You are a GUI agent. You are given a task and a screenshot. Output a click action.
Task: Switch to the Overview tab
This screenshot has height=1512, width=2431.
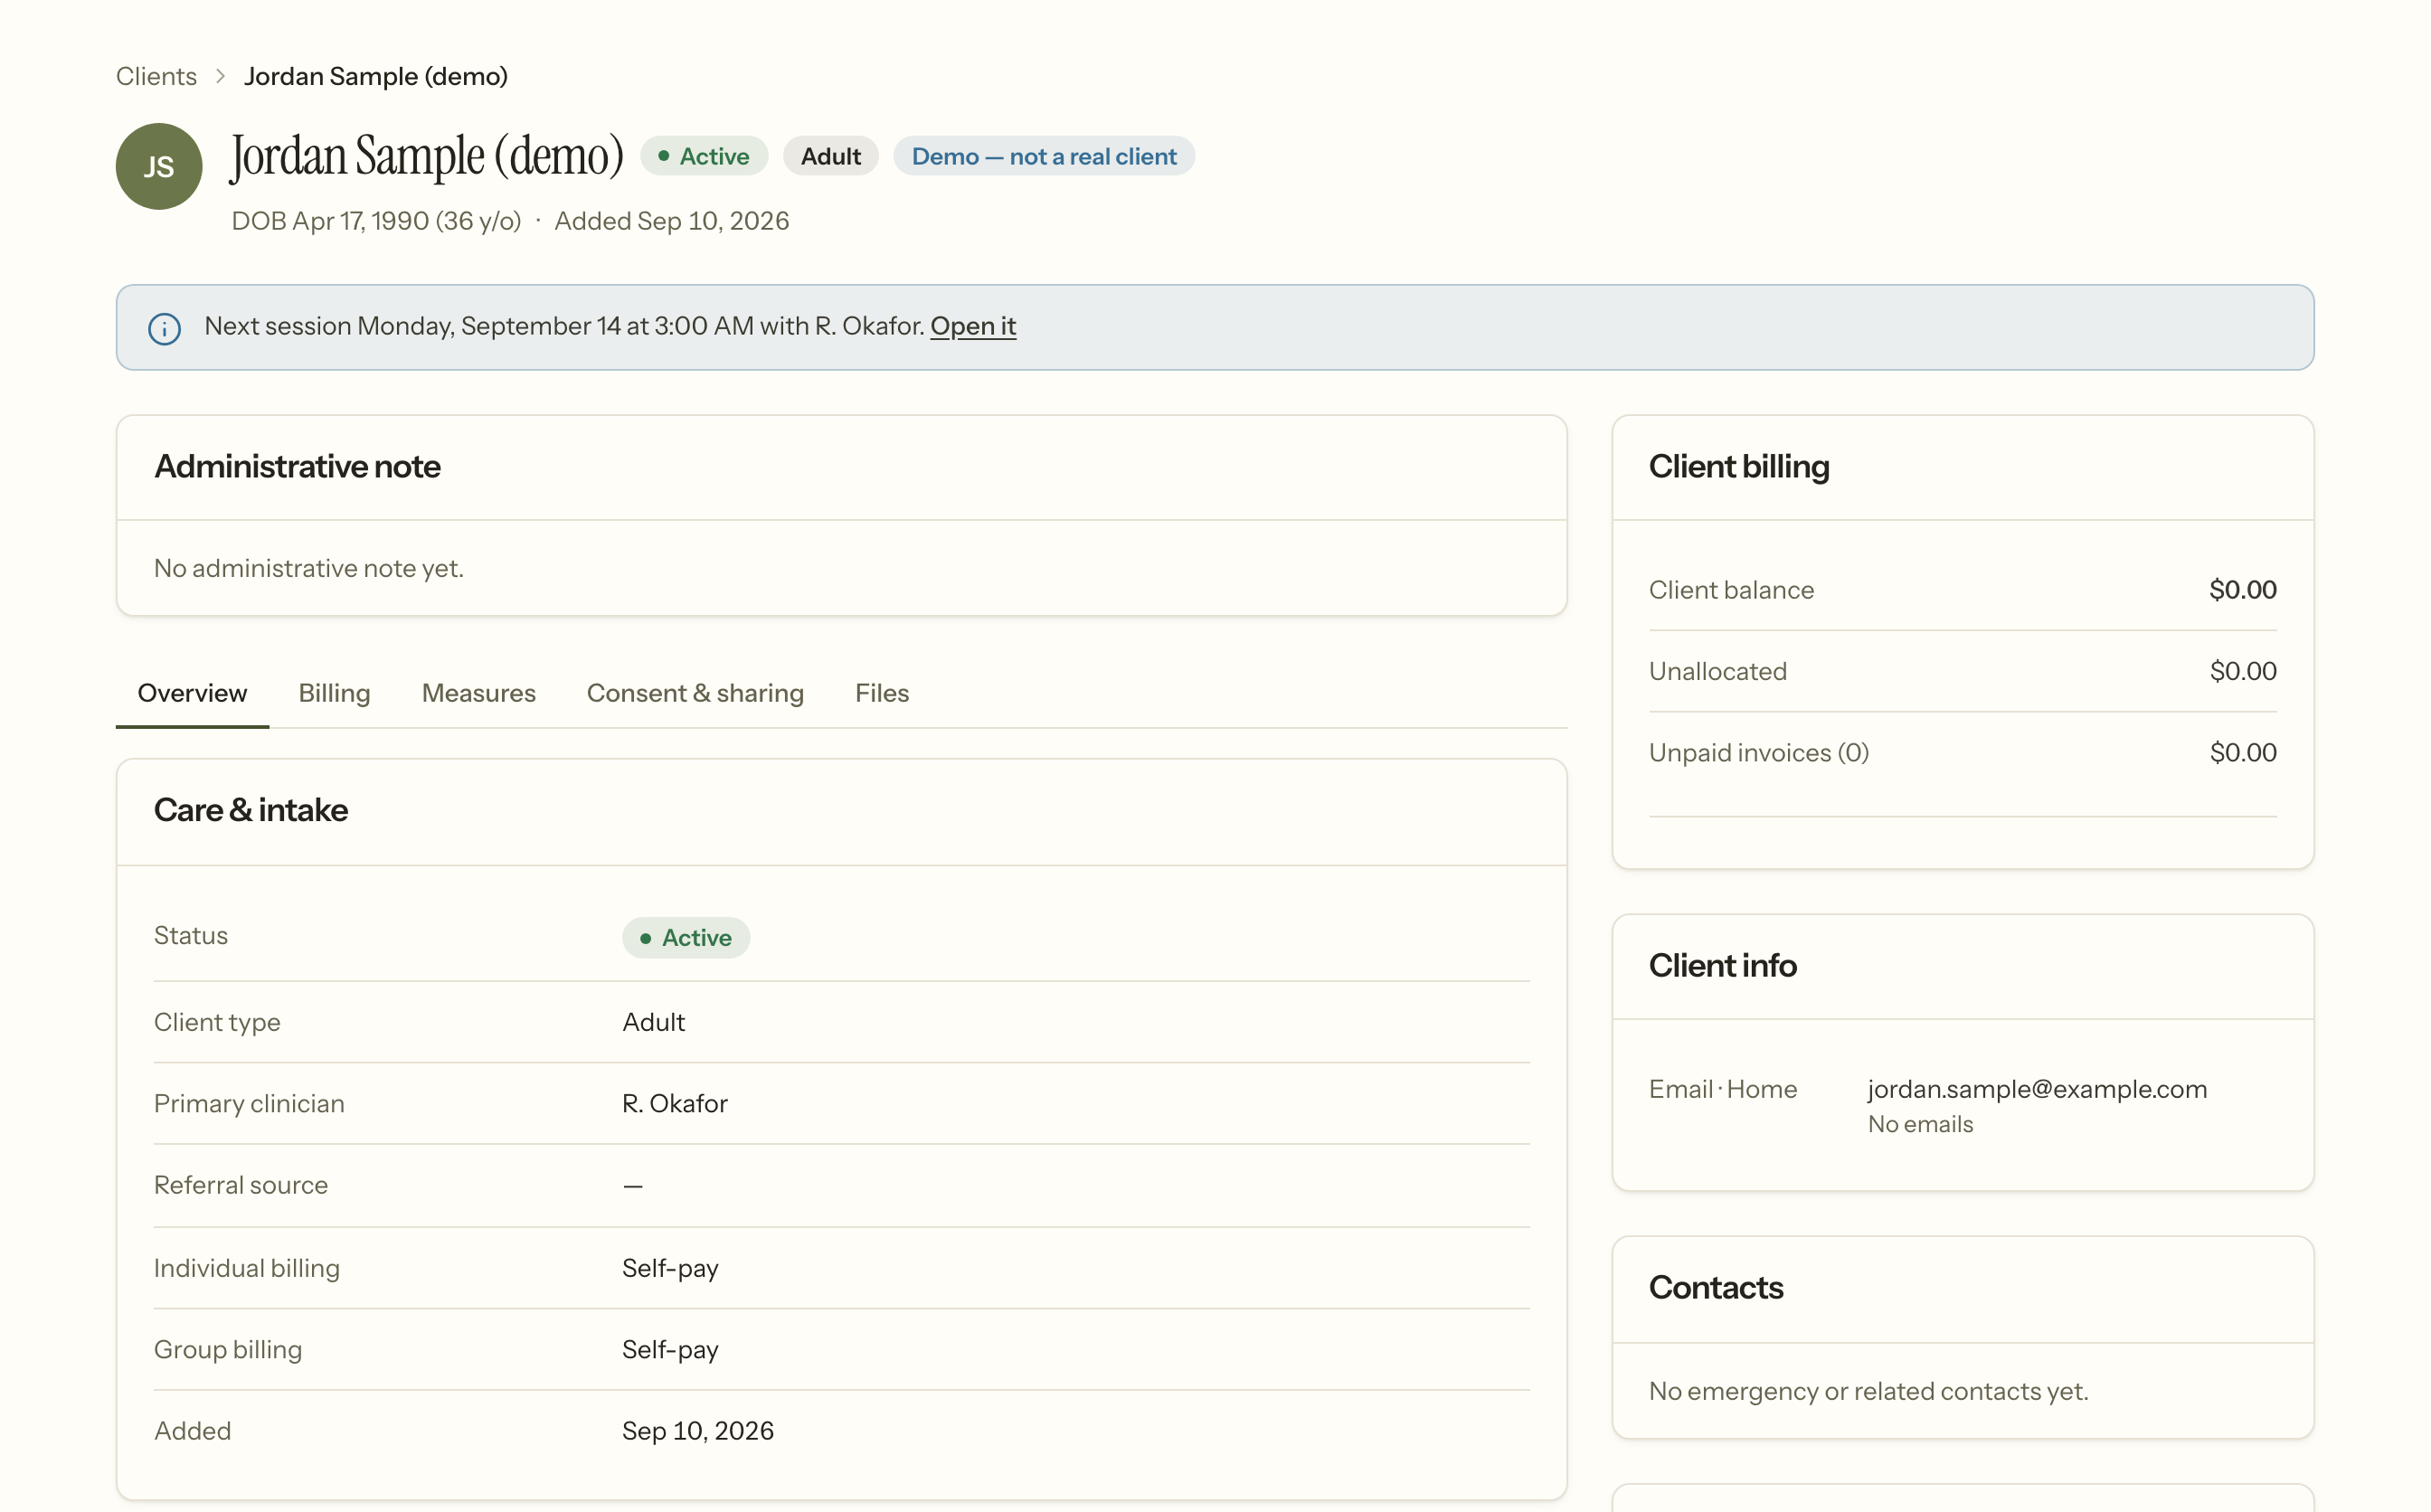tap(192, 693)
